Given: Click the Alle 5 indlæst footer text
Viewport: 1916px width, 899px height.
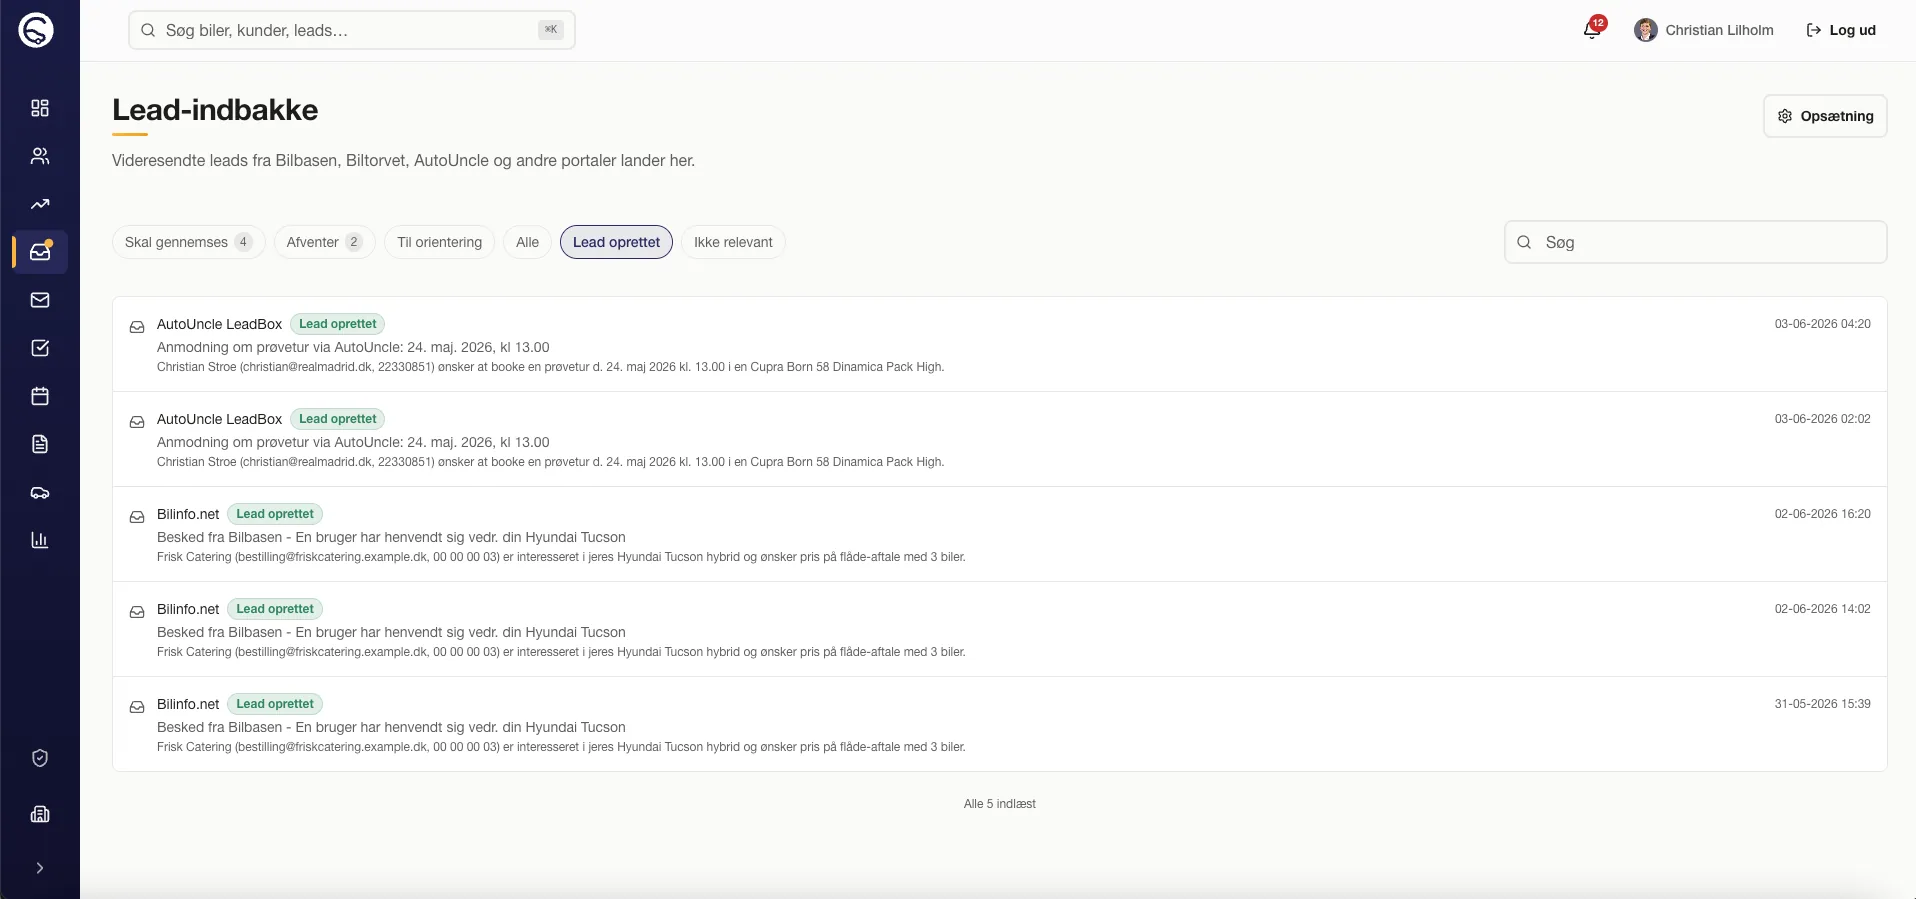Looking at the screenshot, I should pyautogui.click(x=999, y=804).
